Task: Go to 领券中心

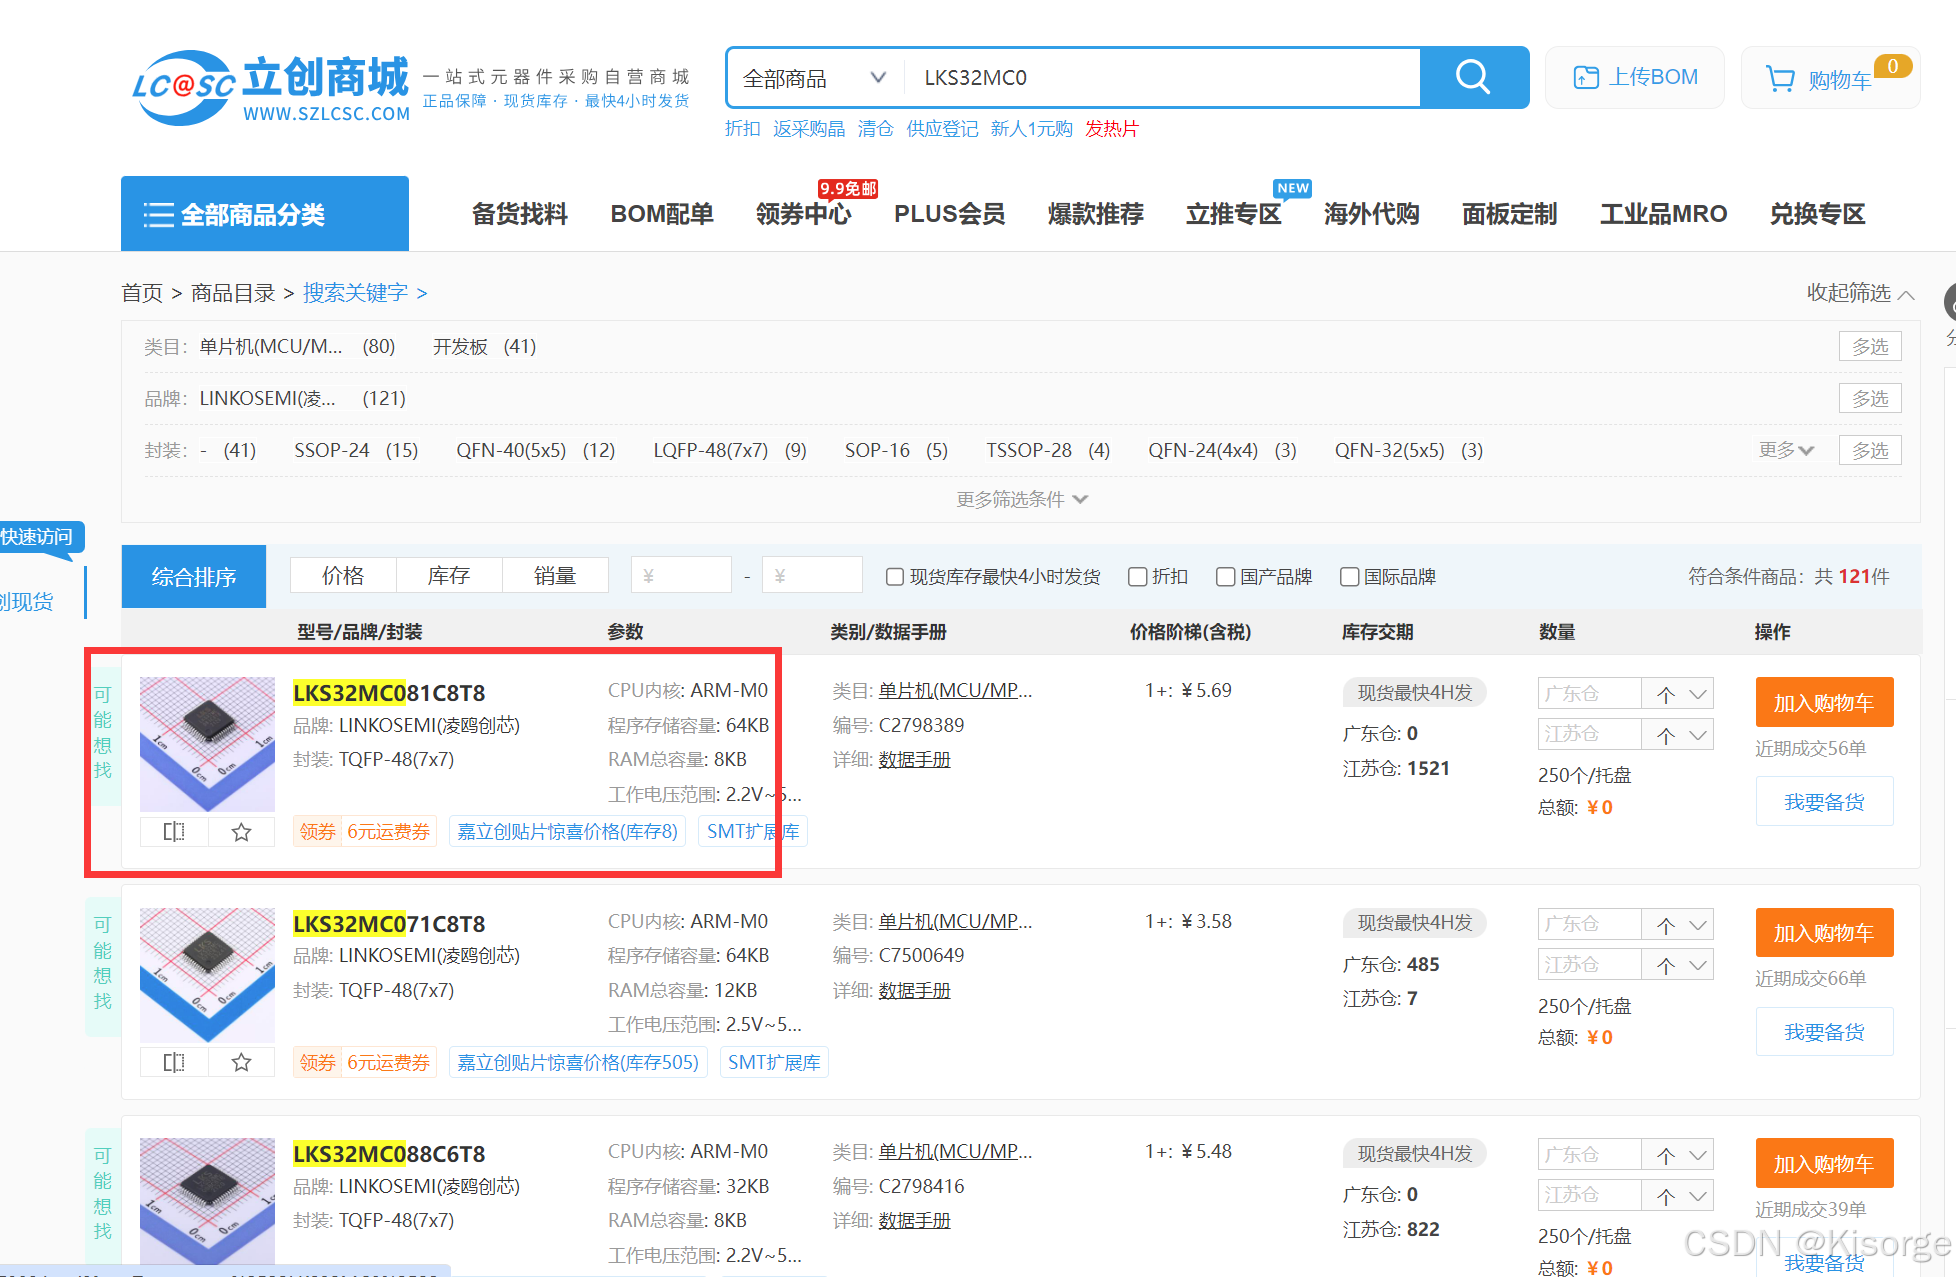Action: (803, 214)
